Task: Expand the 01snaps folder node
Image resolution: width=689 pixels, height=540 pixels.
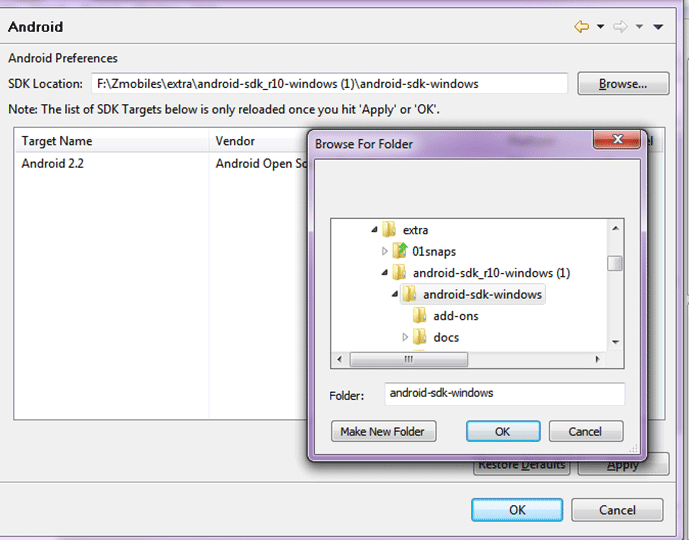Action: click(x=384, y=251)
